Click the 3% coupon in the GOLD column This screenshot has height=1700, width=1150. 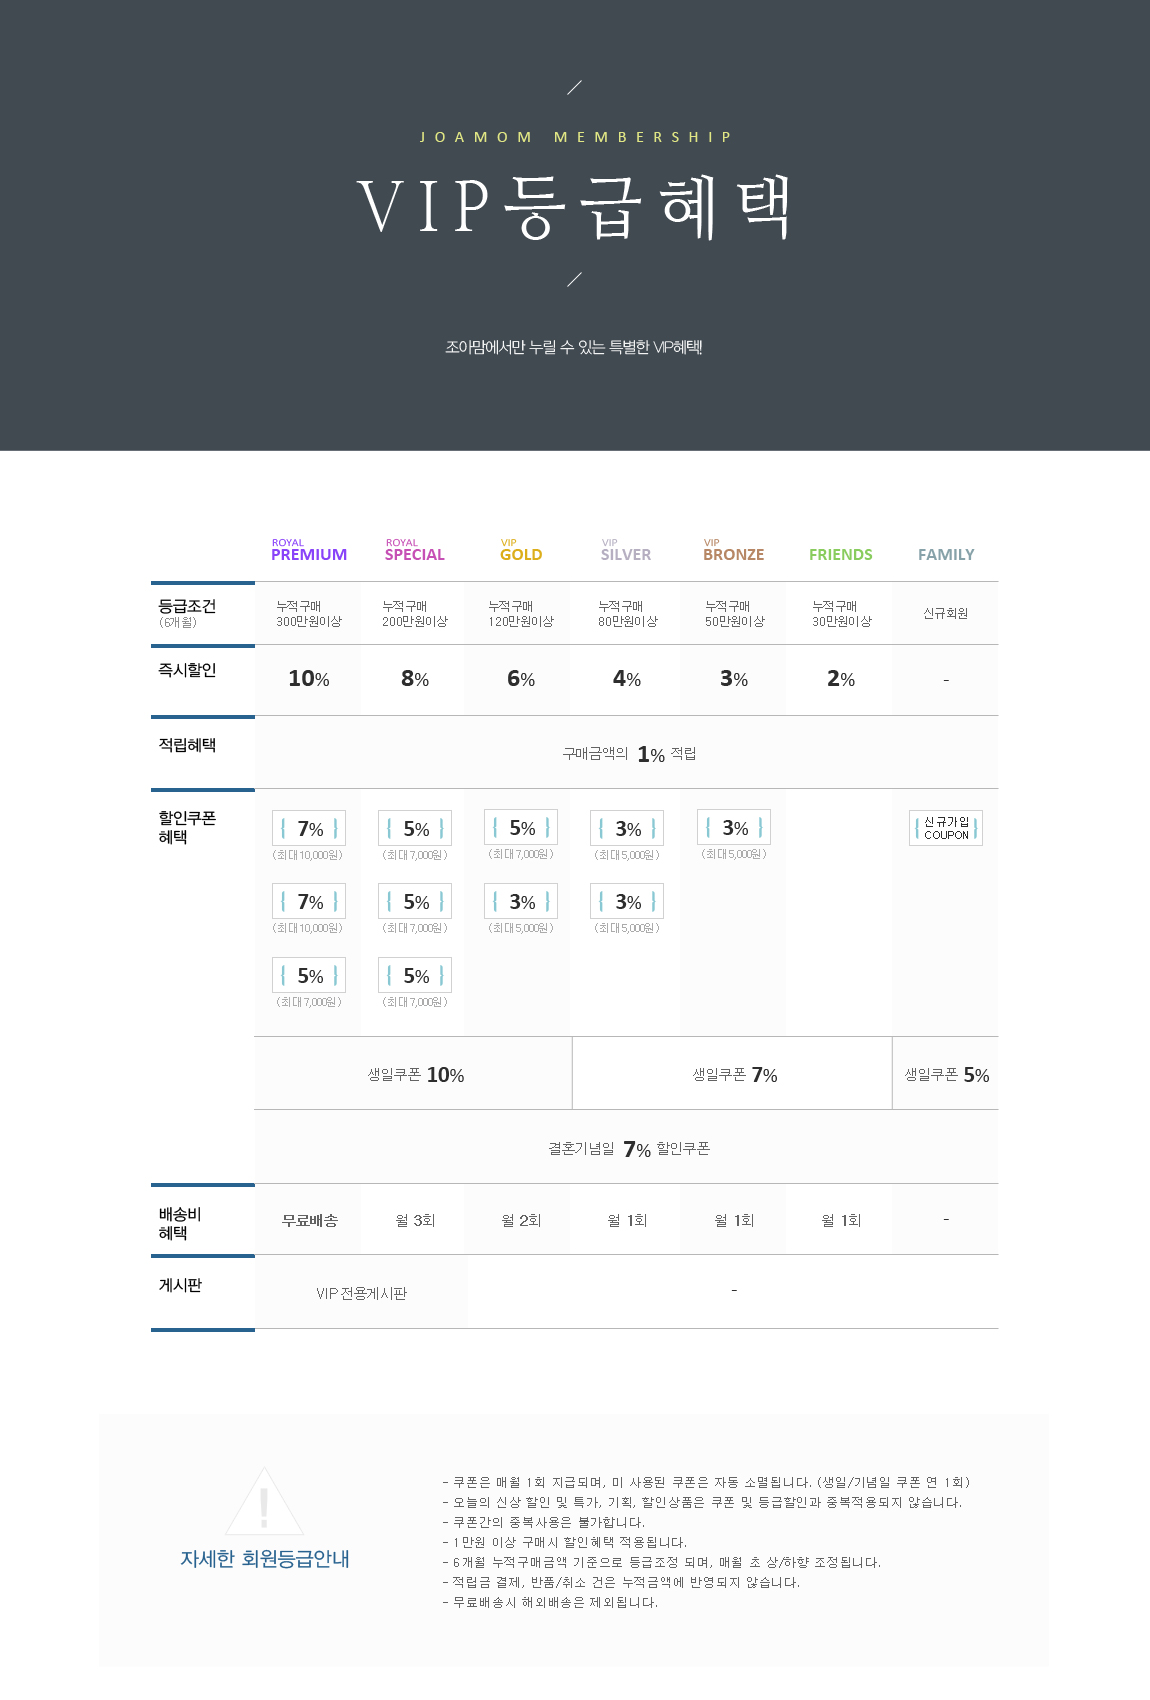(521, 902)
